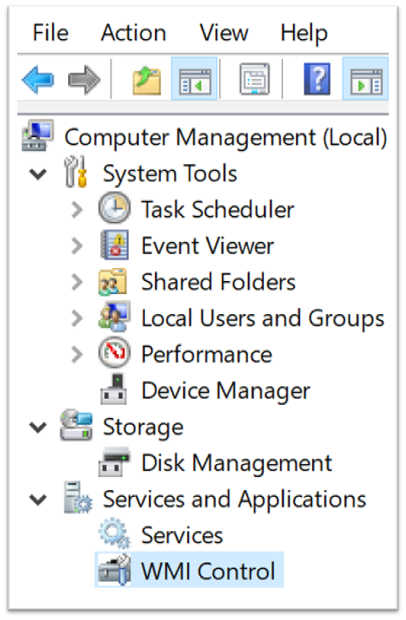Viewport: 406px width, 620px height.
Task: Click the Local Users and Groups icon
Action: 114,317
